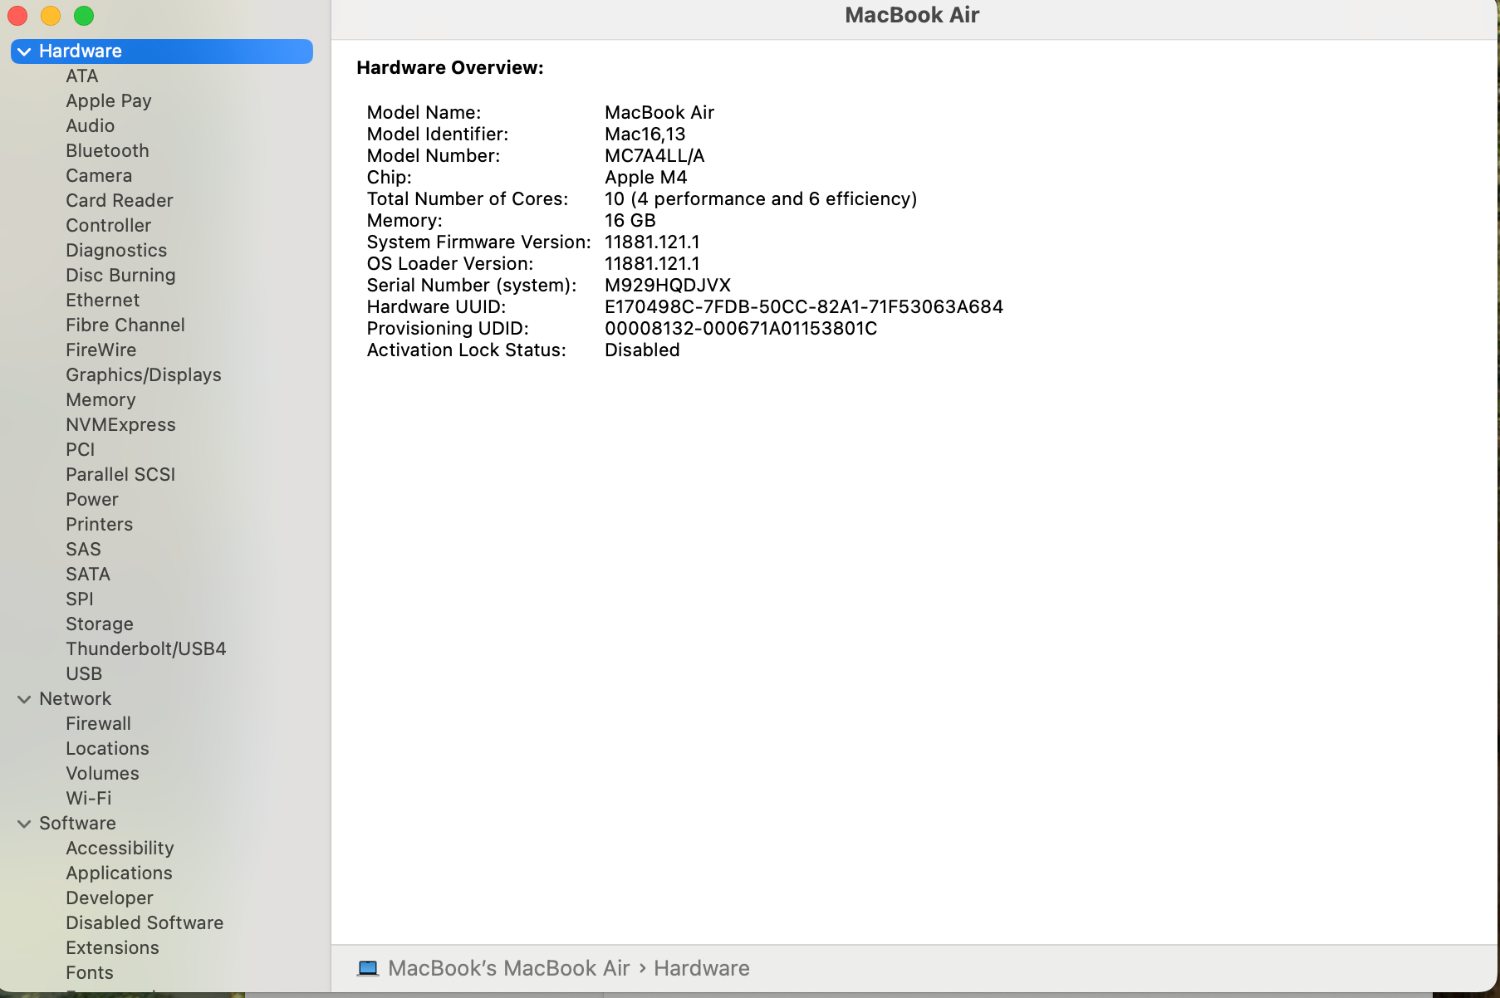
Task: Minimize the window with yellow button
Action: (x=51, y=16)
